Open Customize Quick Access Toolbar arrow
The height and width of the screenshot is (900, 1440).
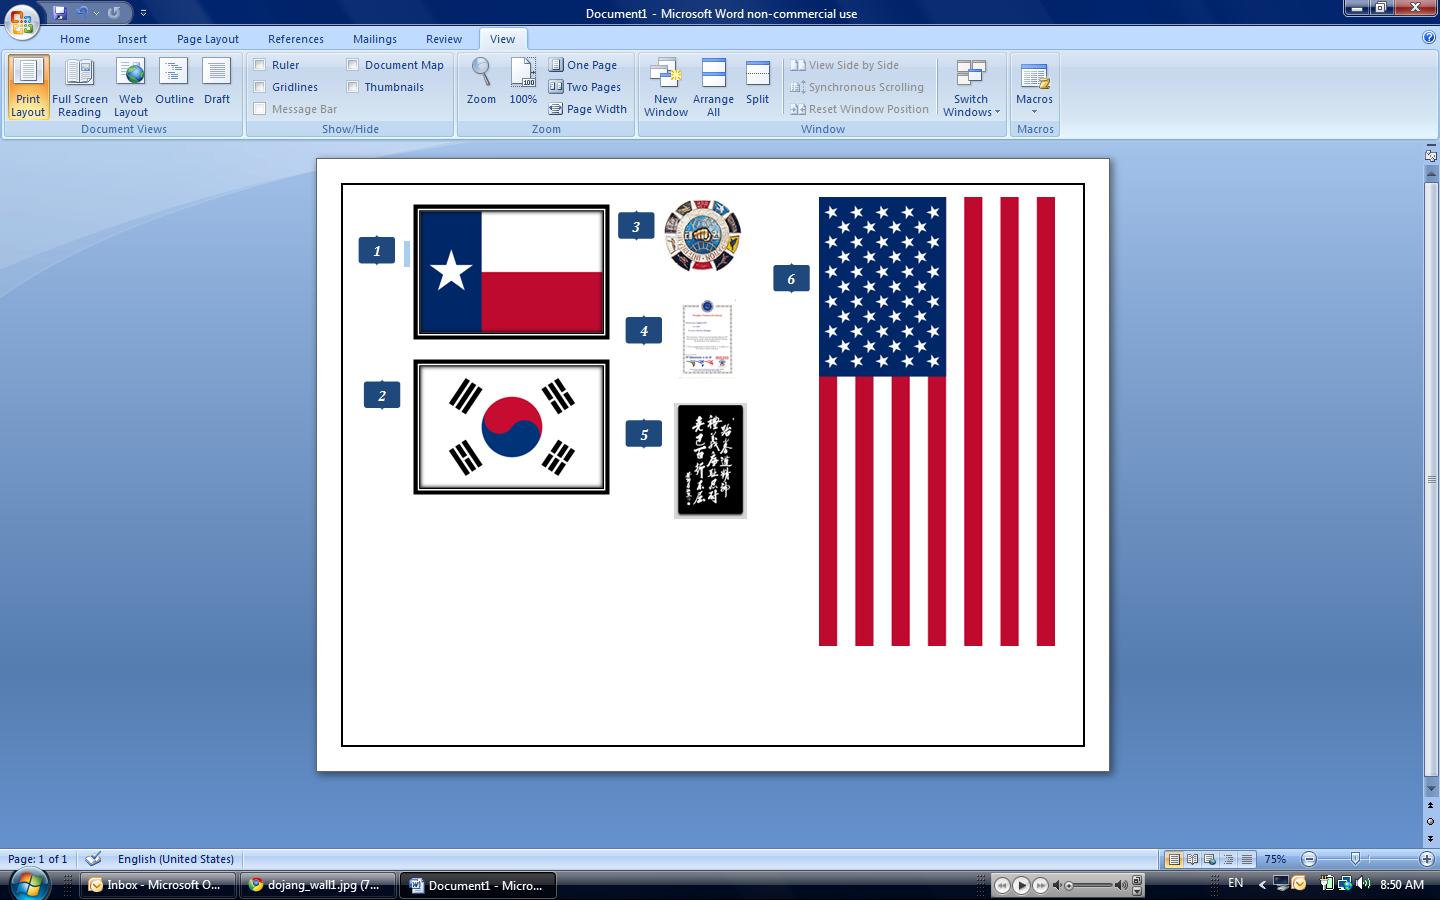[143, 13]
